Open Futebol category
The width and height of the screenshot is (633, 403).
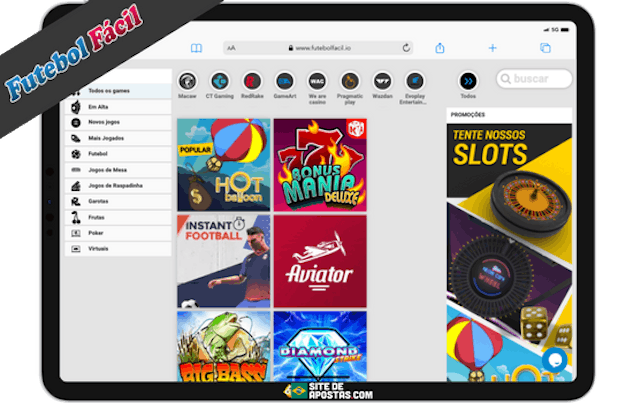tap(118, 154)
